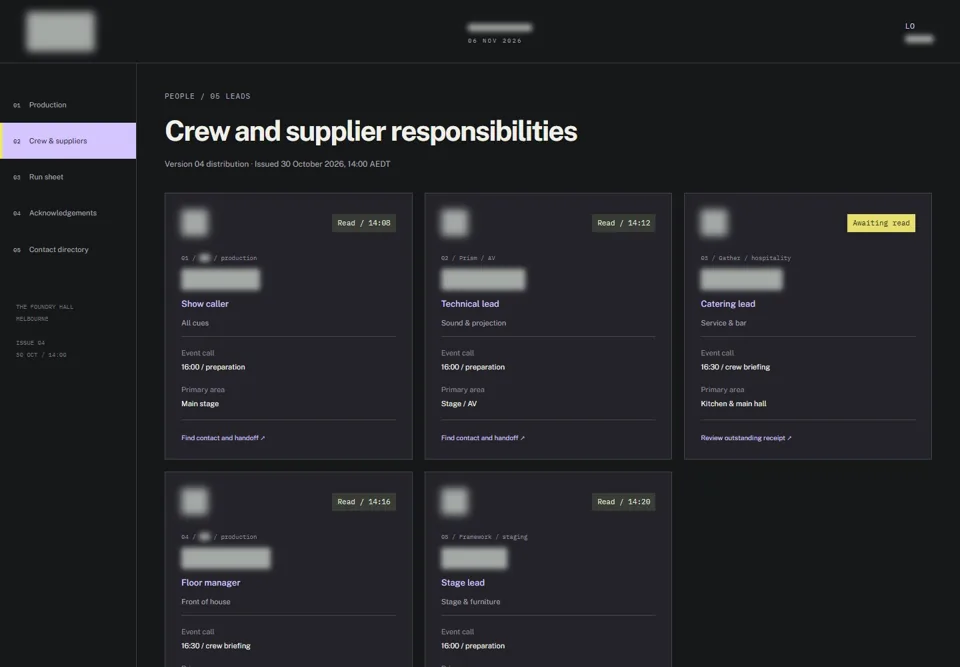Select Crew & suppliers in sidebar
Viewport: 960px width, 667px height.
(68, 141)
